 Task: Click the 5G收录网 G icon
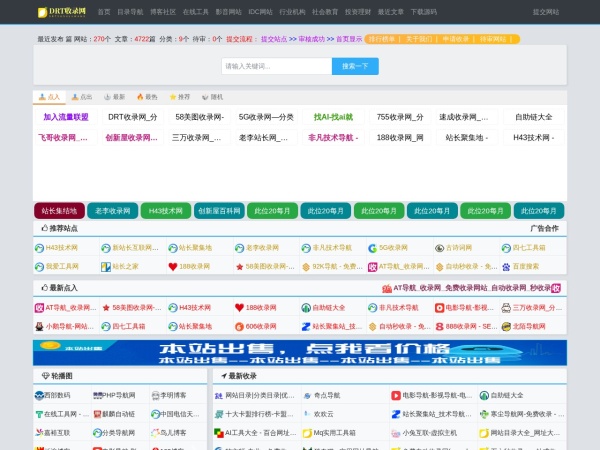click(373, 248)
